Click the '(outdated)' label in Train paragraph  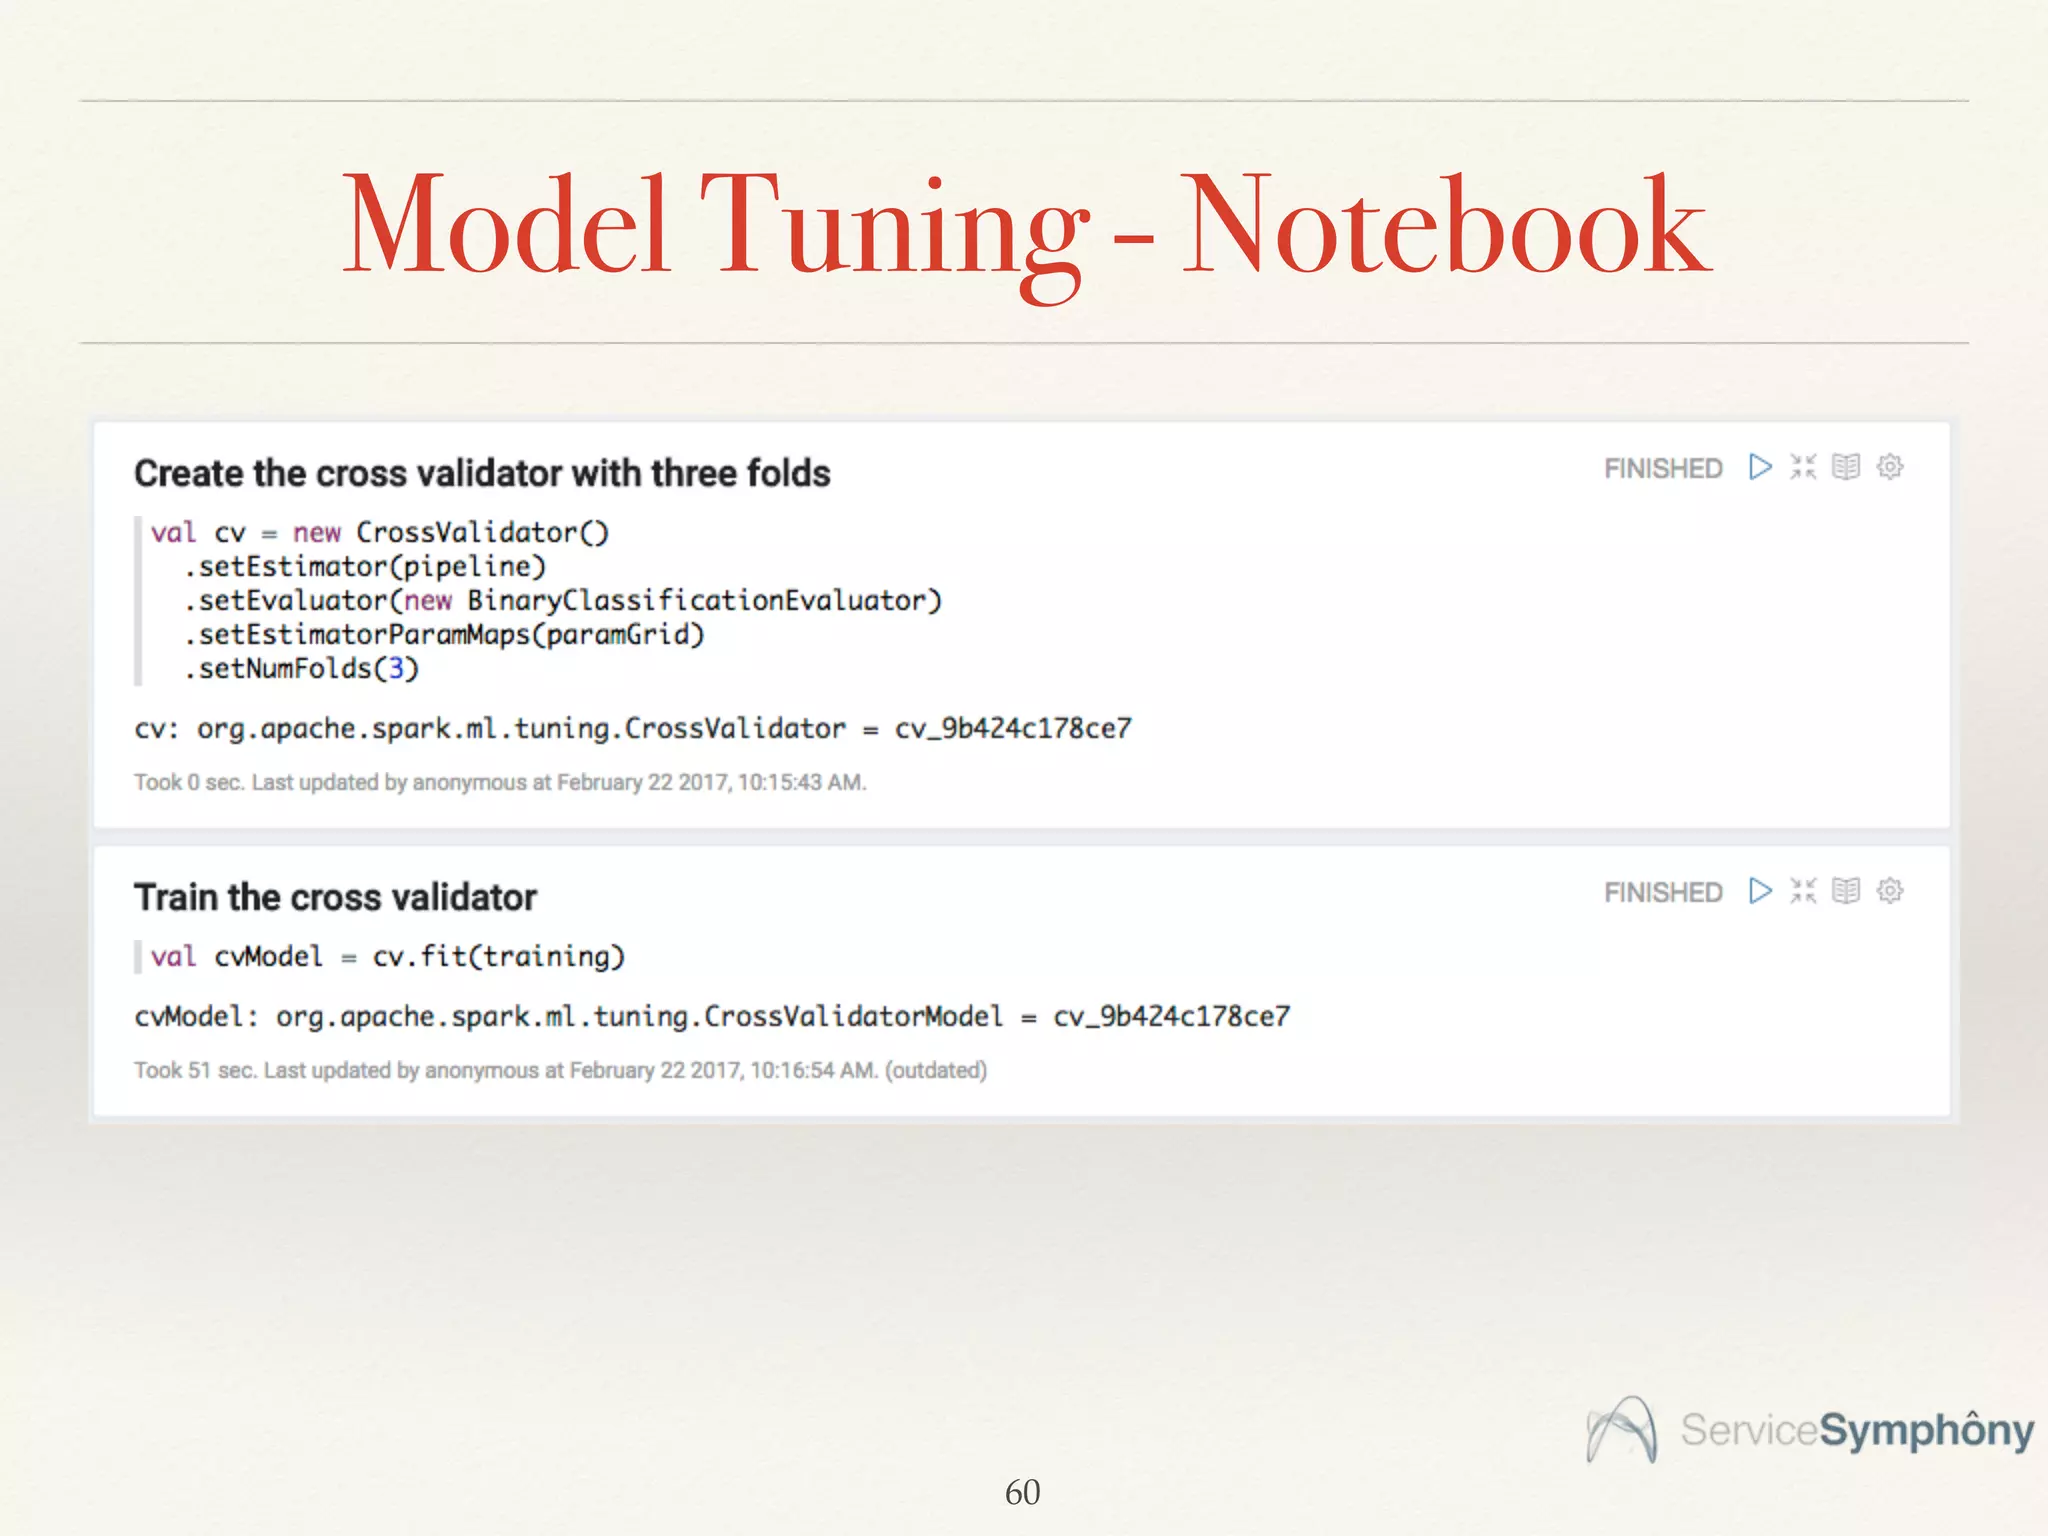click(936, 1071)
